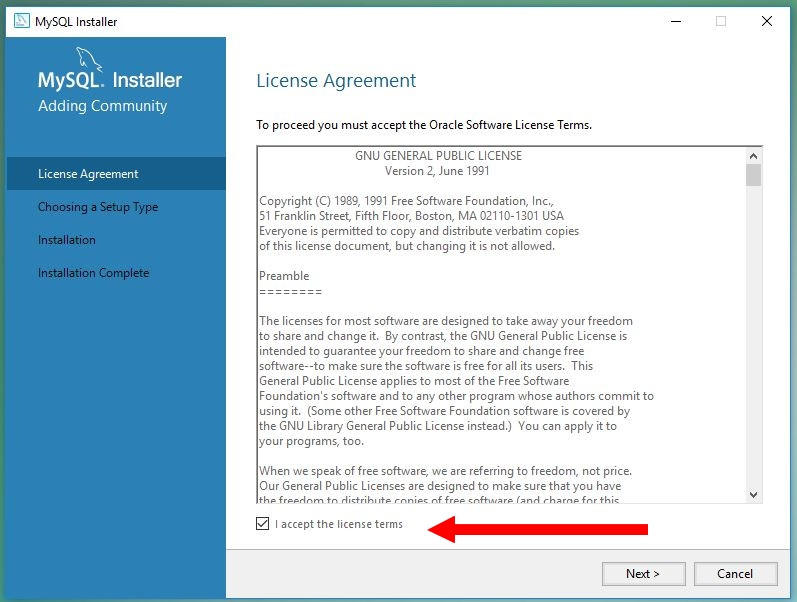797x602 pixels.
Task: Click the license text scroll down arrow
Action: 753,495
